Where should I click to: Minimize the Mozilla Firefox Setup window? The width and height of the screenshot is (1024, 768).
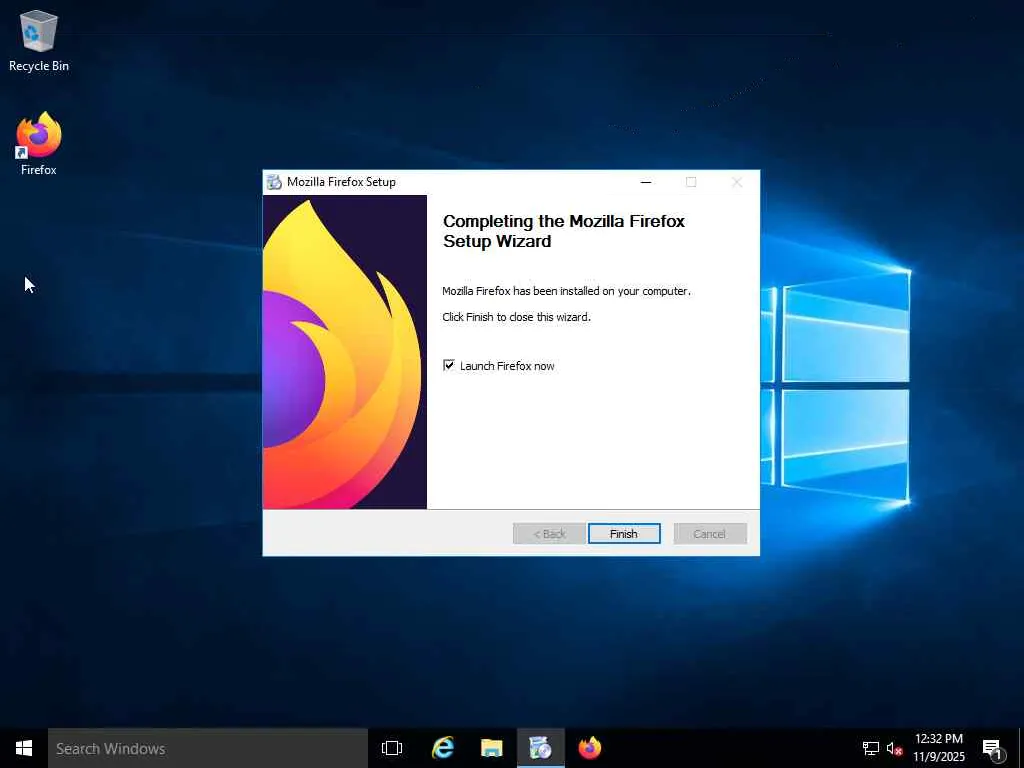pos(646,182)
